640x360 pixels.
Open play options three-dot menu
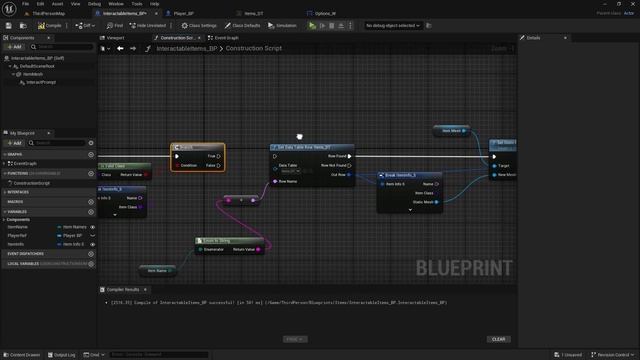(x=350, y=25)
